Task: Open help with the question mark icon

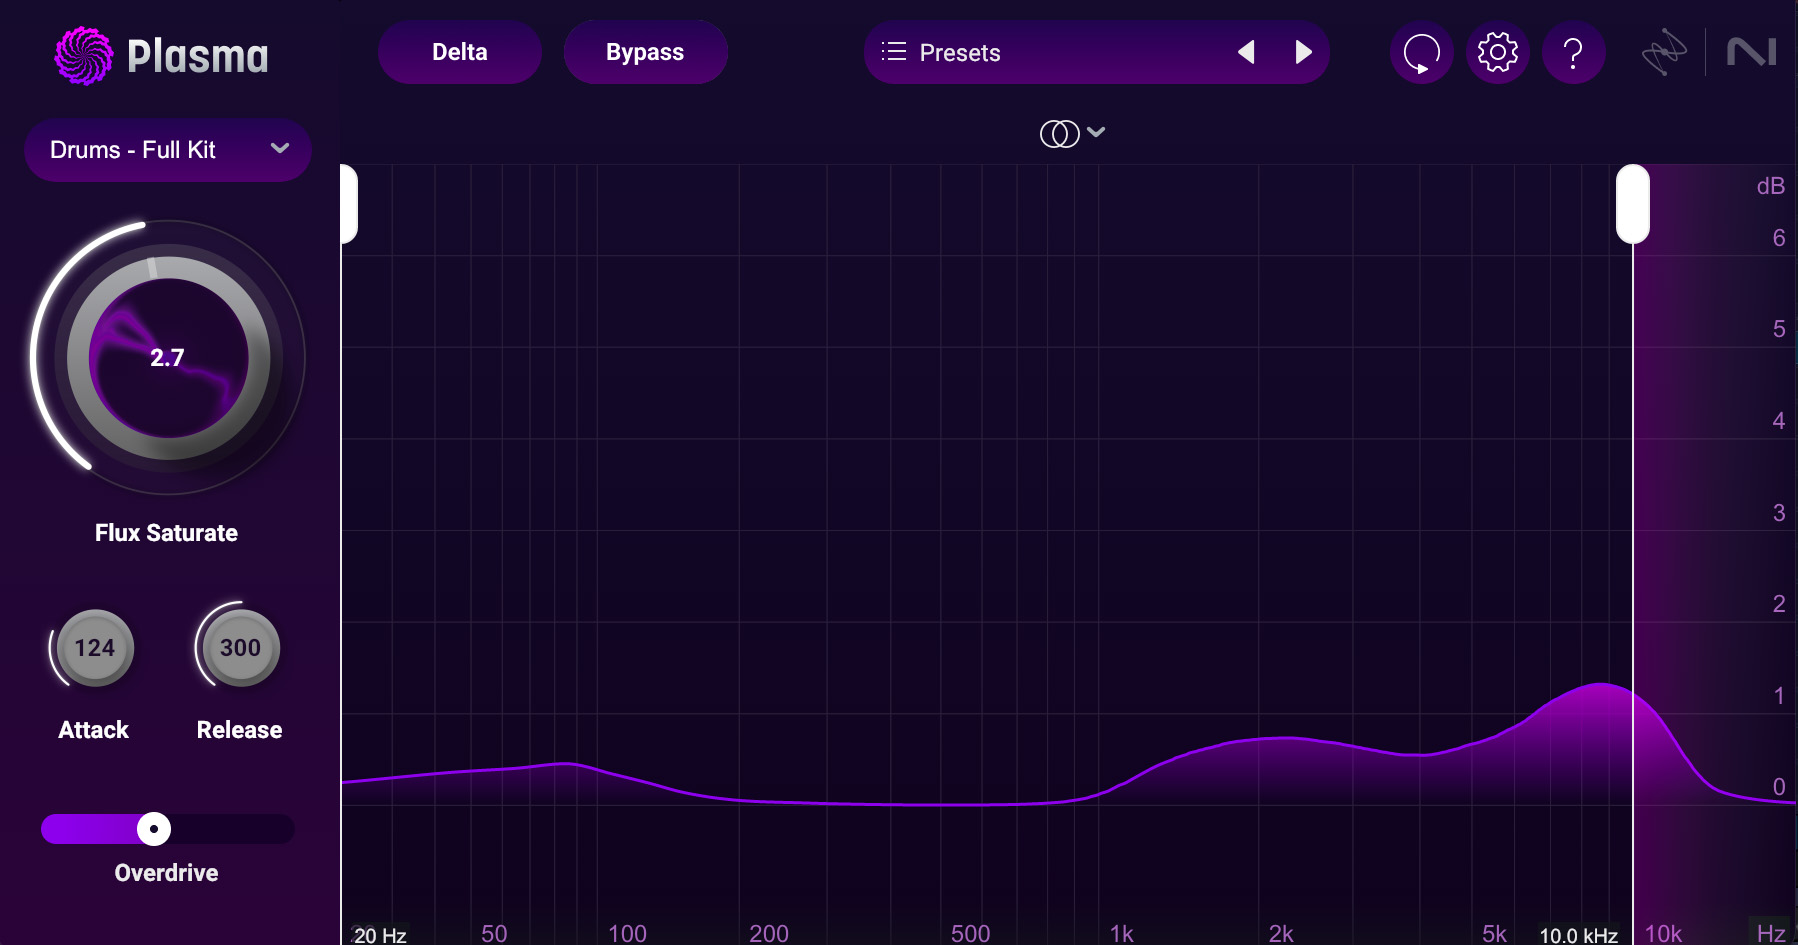Action: 1573,53
